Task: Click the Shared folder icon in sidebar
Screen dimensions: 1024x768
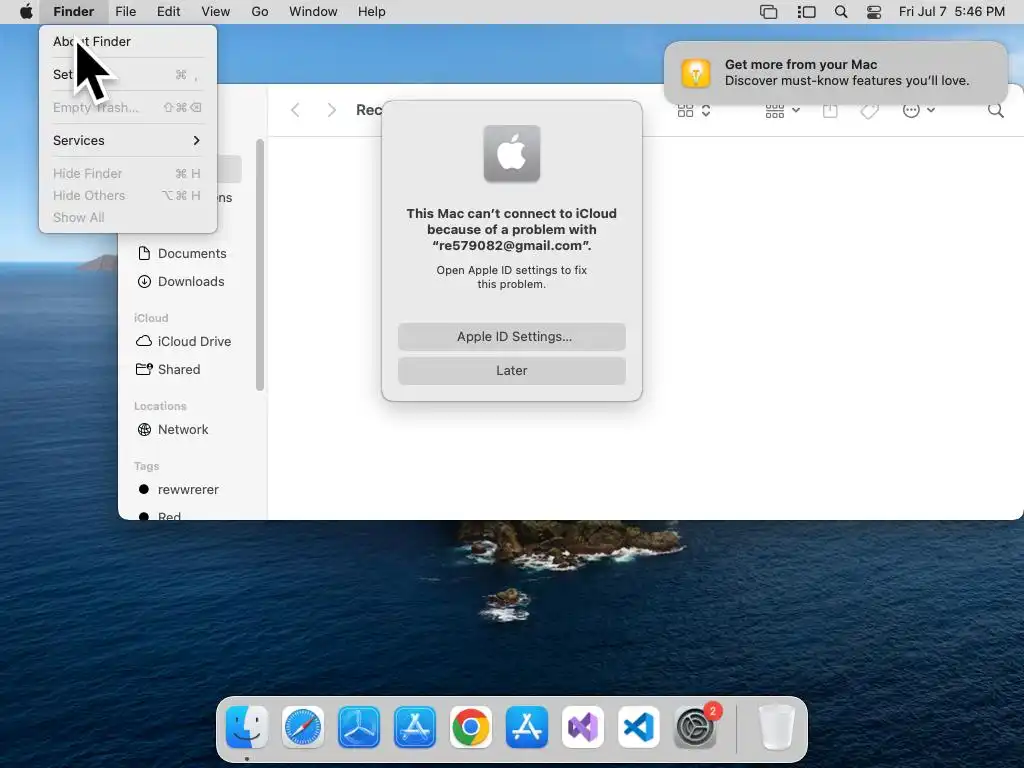Action: [x=144, y=369]
